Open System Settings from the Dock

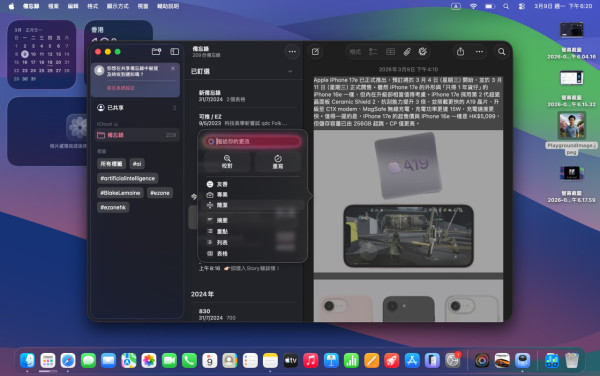453,360
